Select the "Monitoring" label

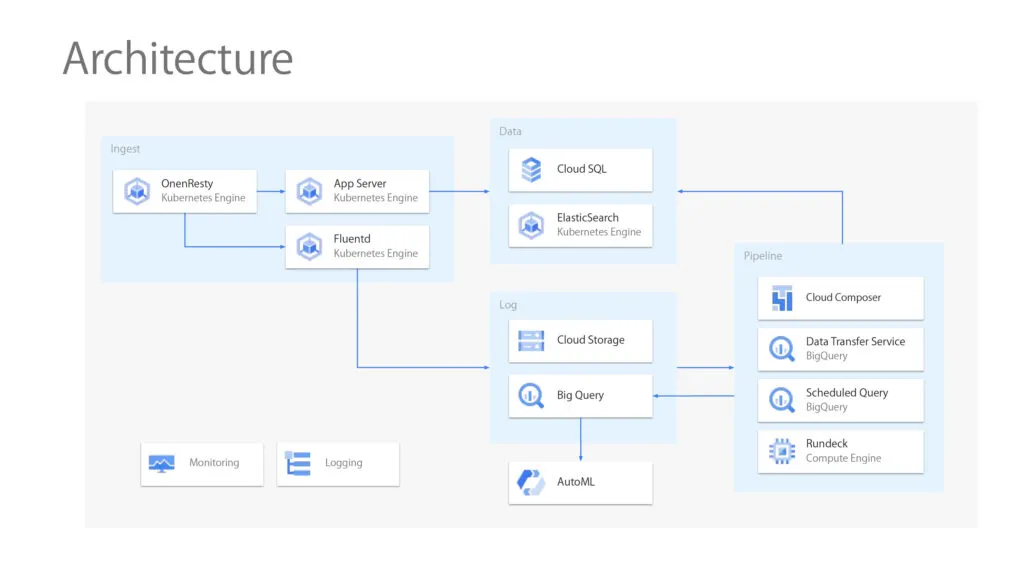click(x=214, y=462)
